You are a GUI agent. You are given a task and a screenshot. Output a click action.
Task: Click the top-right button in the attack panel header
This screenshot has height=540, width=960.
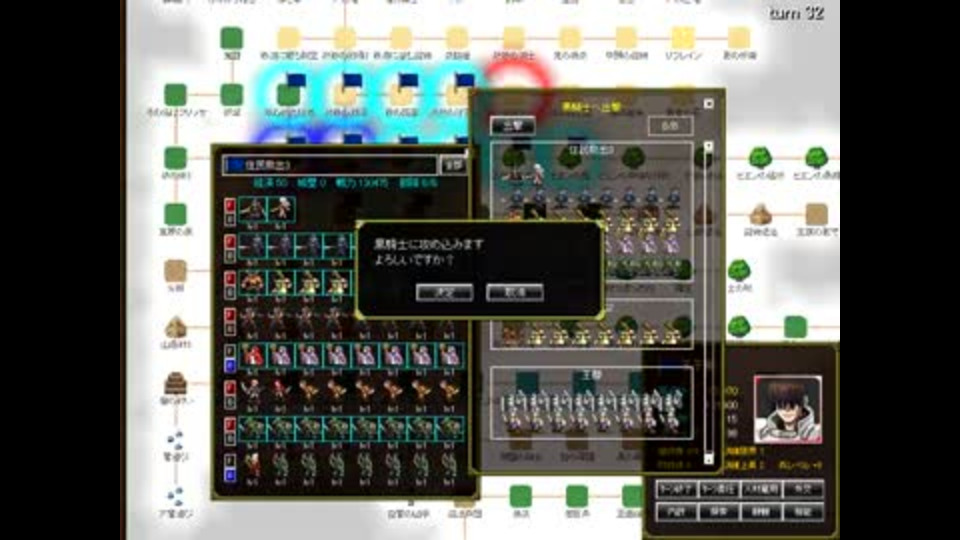[x=670, y=126]
